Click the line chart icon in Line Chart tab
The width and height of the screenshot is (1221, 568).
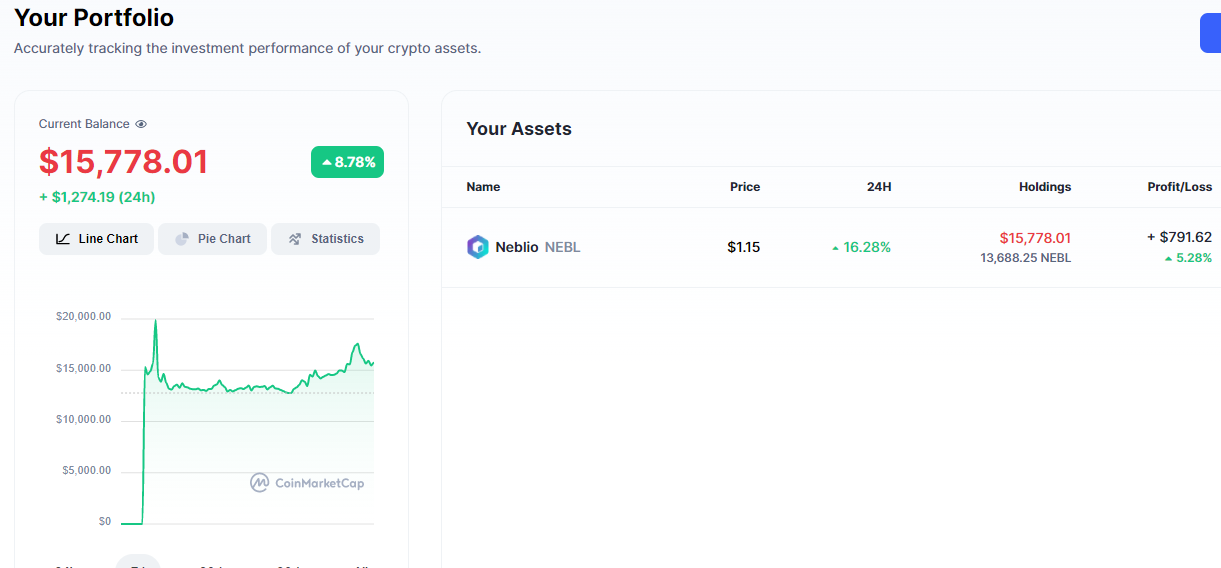pos(63,239)
